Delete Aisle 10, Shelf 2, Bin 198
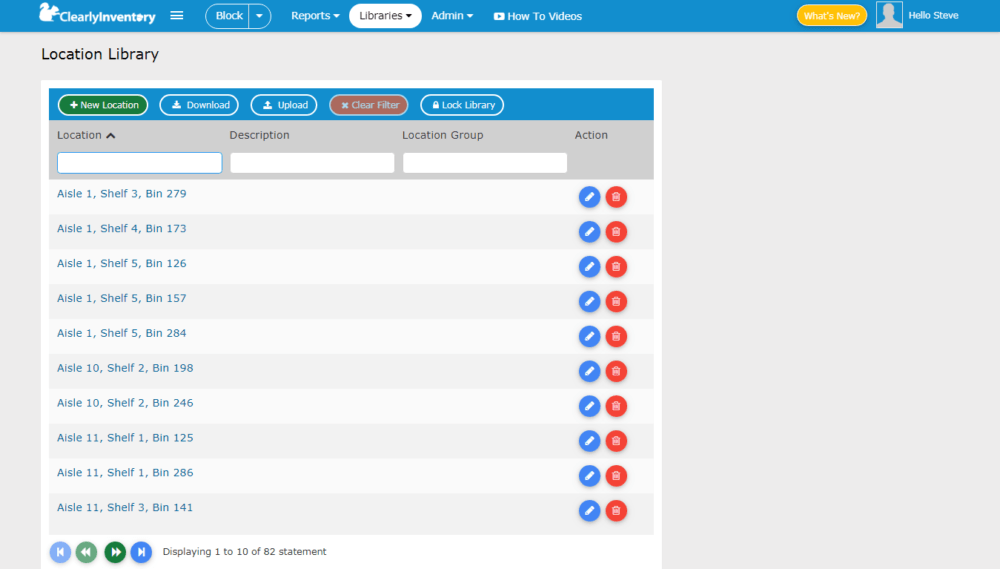 (616, 371)
